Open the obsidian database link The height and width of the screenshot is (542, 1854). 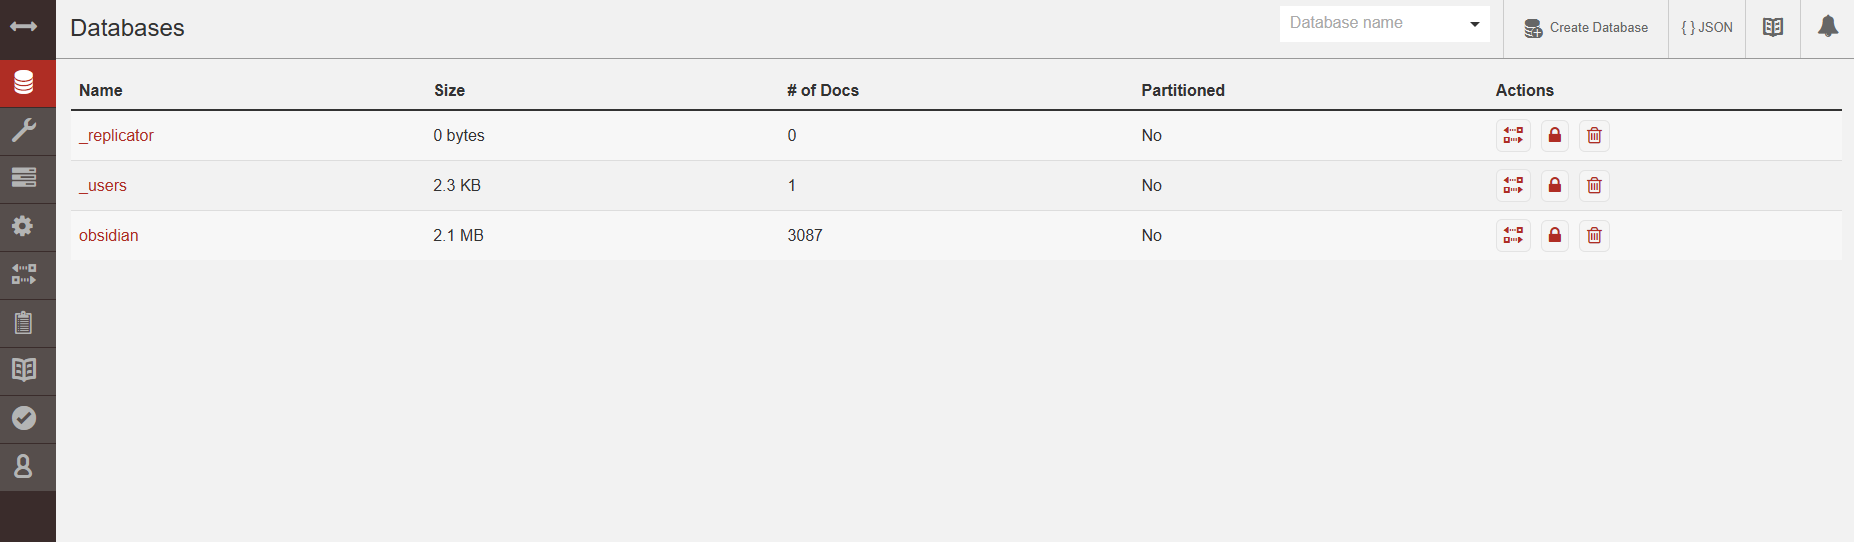[109, 236]
